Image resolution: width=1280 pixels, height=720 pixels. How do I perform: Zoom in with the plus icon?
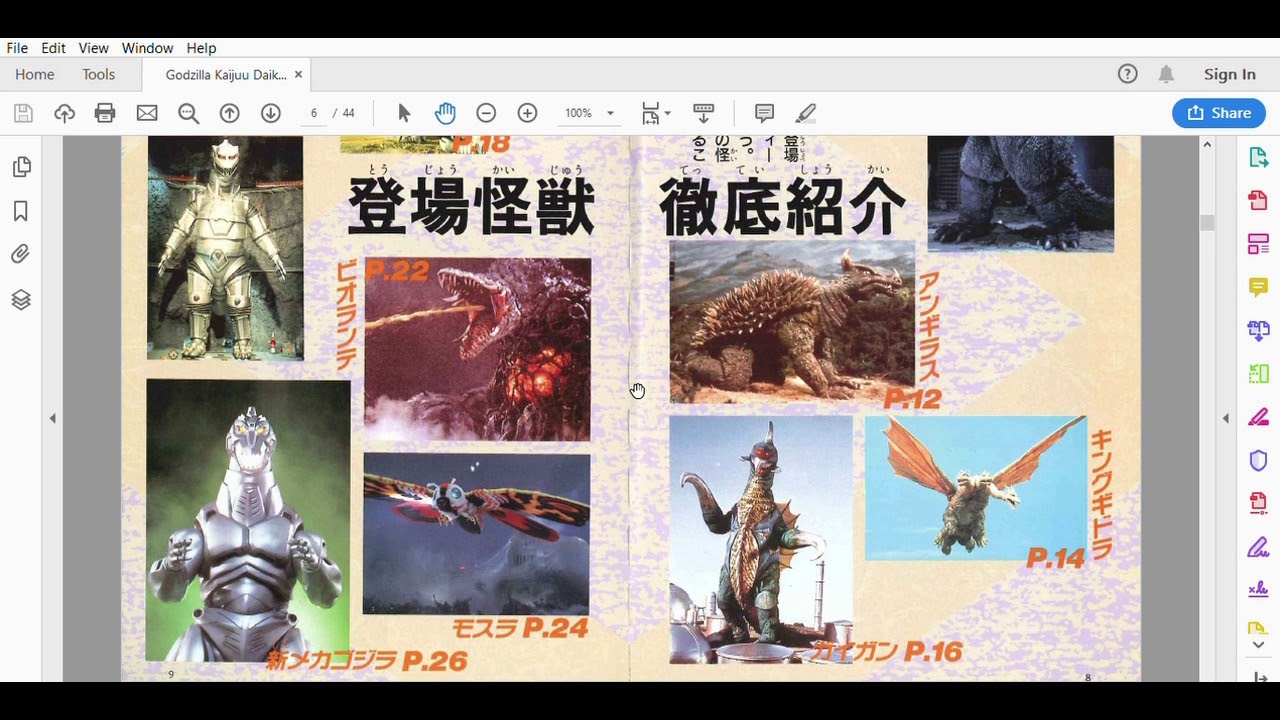[x=527, y=113]
